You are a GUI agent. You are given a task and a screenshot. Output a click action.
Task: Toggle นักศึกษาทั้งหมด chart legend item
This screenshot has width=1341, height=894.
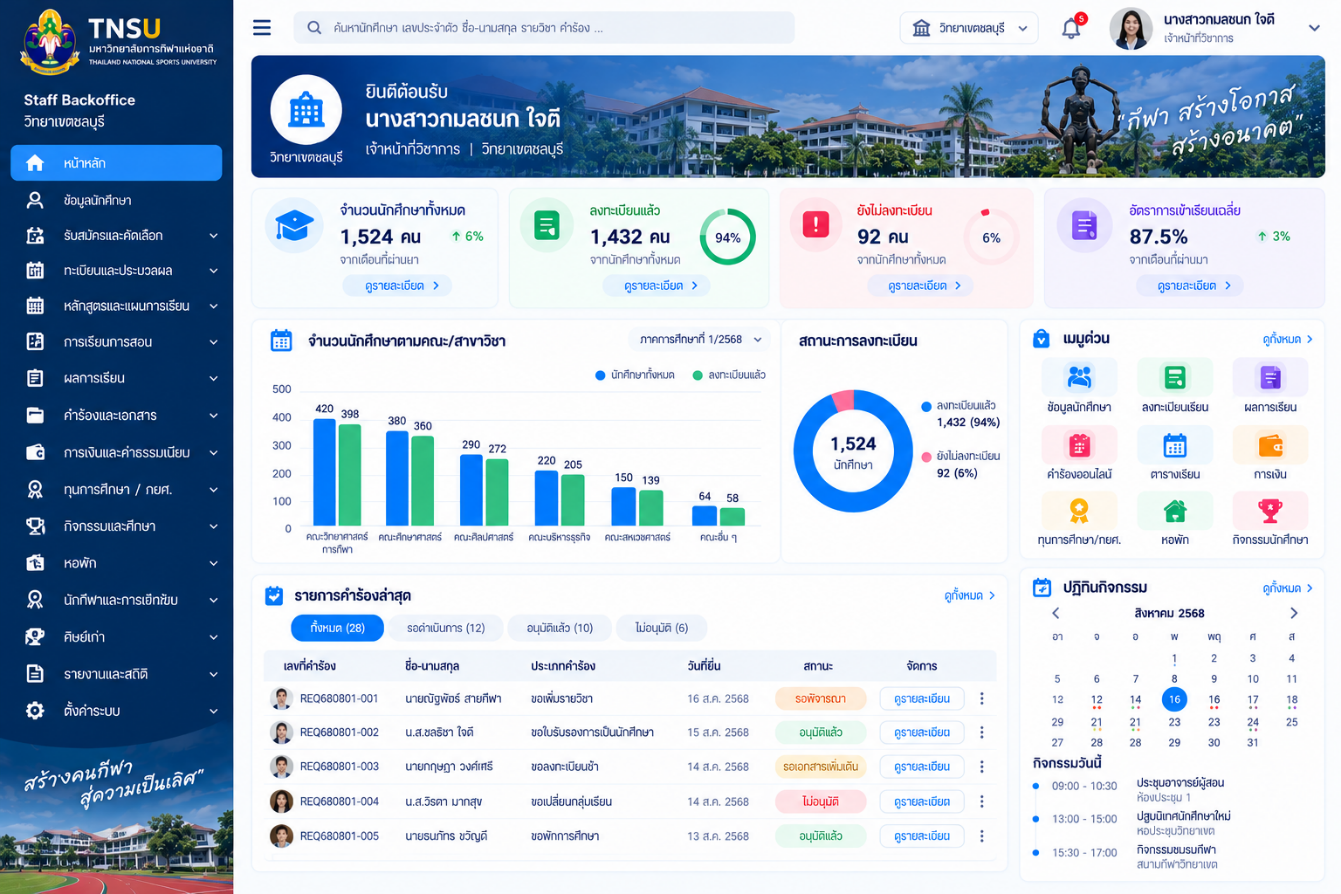tap(634, 375)
